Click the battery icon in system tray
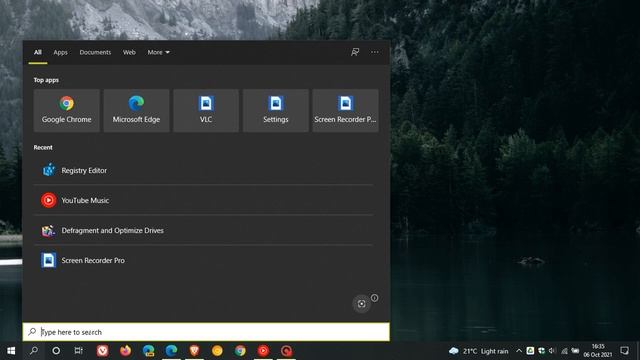The width and height of the screenshot is (640, 360). click(576, 351)
